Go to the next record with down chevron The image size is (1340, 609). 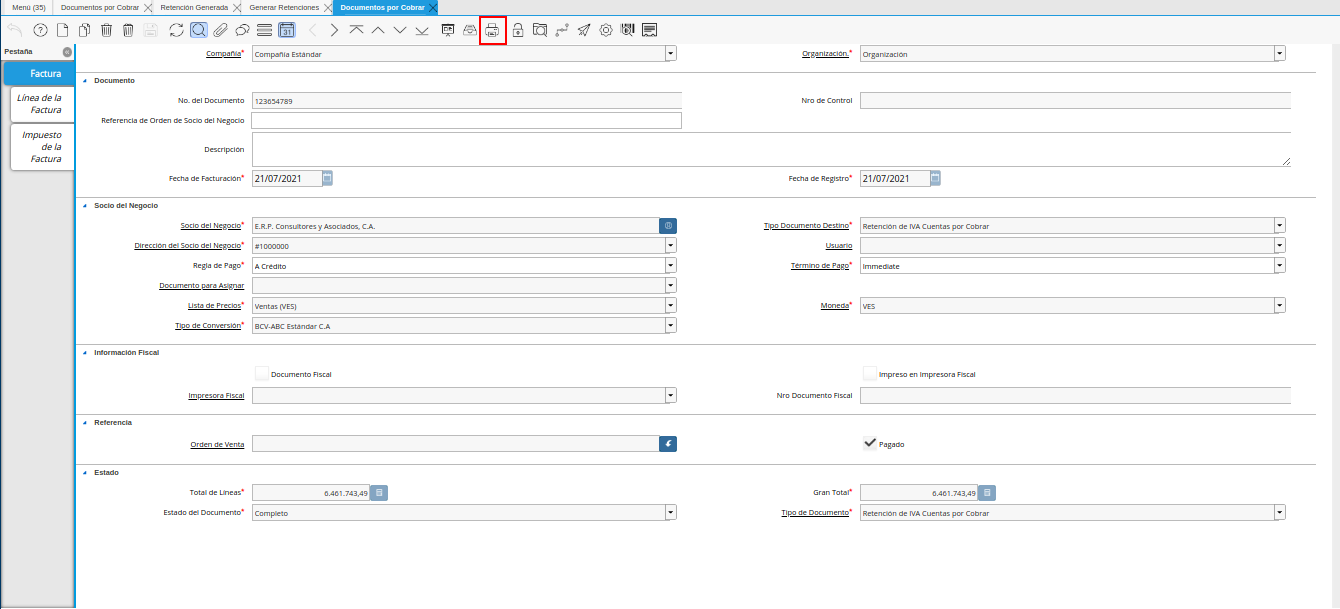point(400,30)
